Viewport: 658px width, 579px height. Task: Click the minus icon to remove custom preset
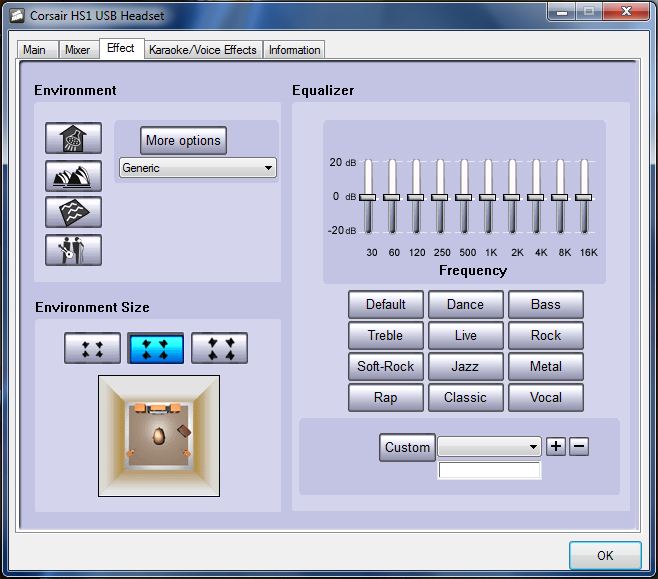tap(579, 446)
